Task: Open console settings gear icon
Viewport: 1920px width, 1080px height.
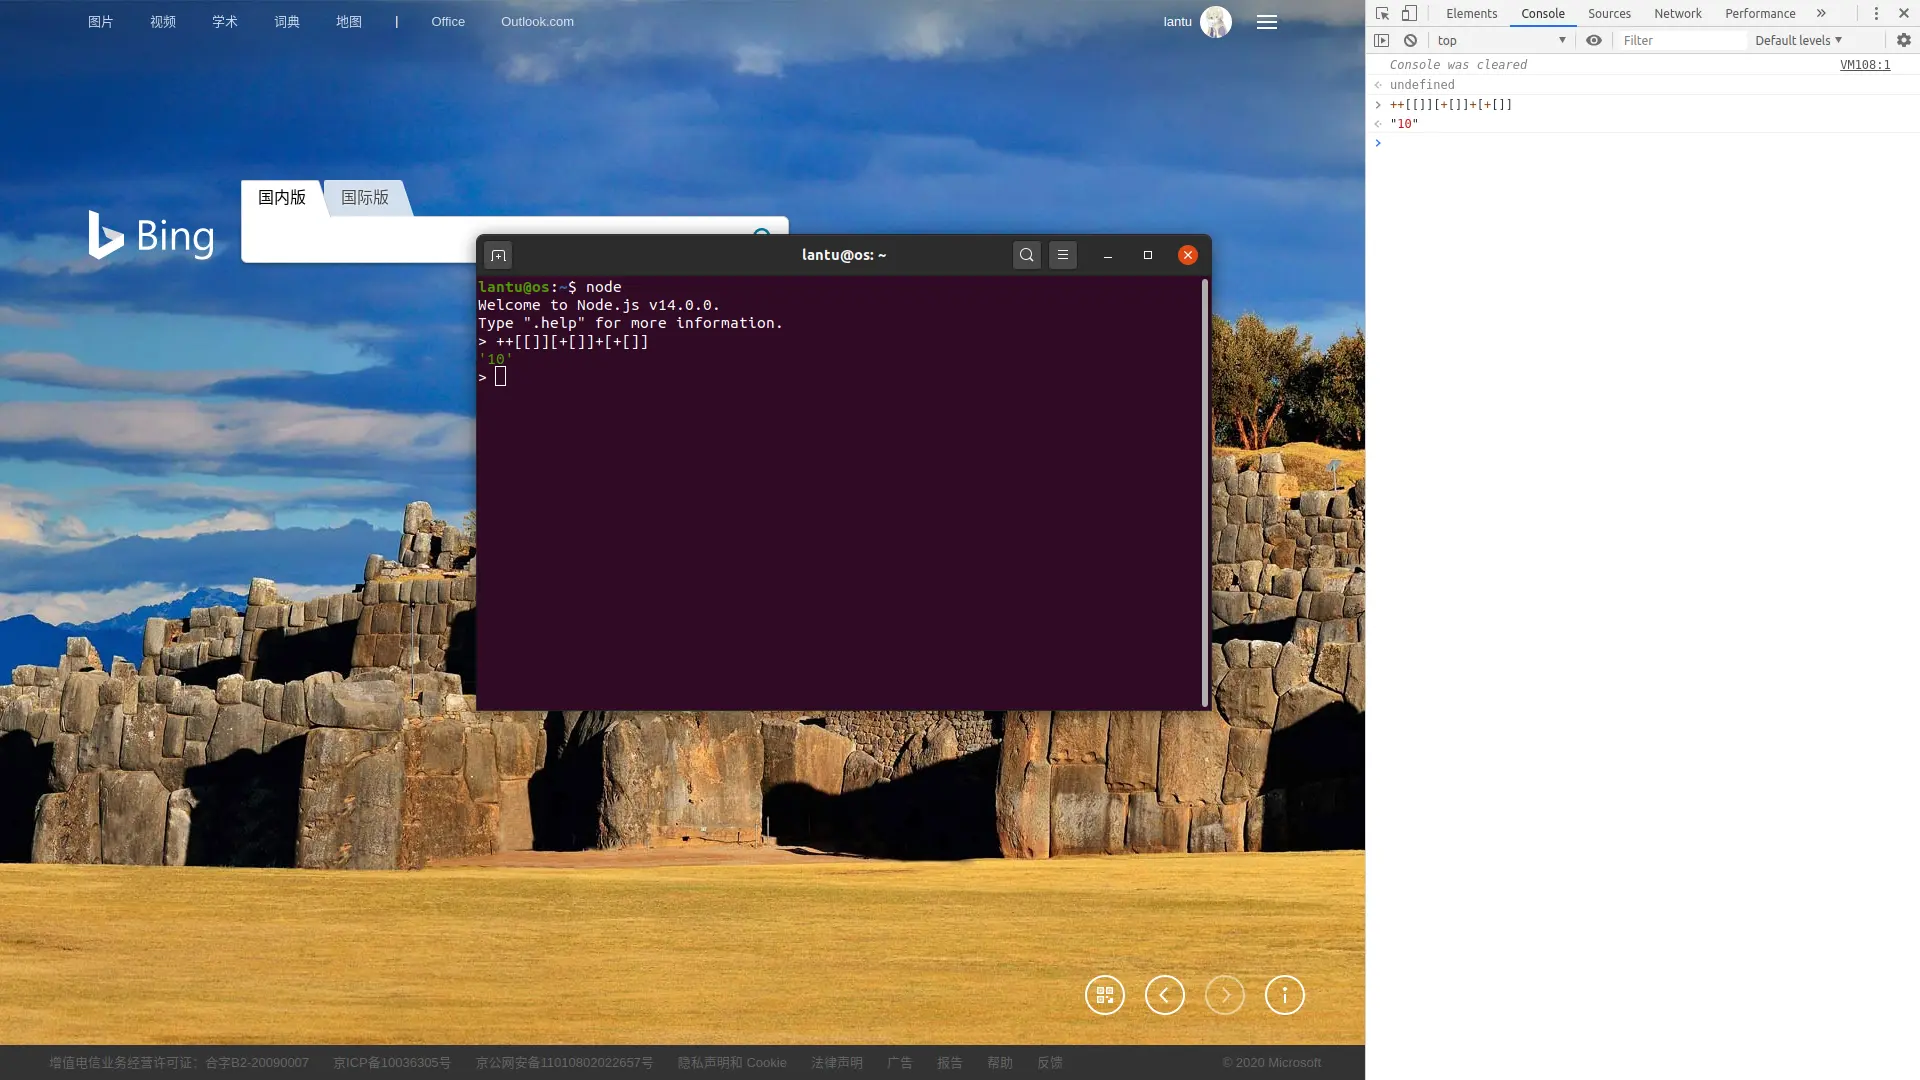Action: pyautogui.click(x=1903, y=40)
